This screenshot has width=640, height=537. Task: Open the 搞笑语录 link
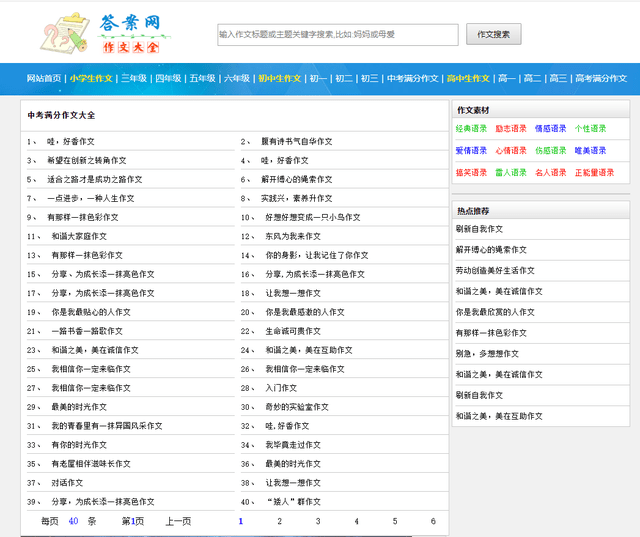[x=471, y=173]
